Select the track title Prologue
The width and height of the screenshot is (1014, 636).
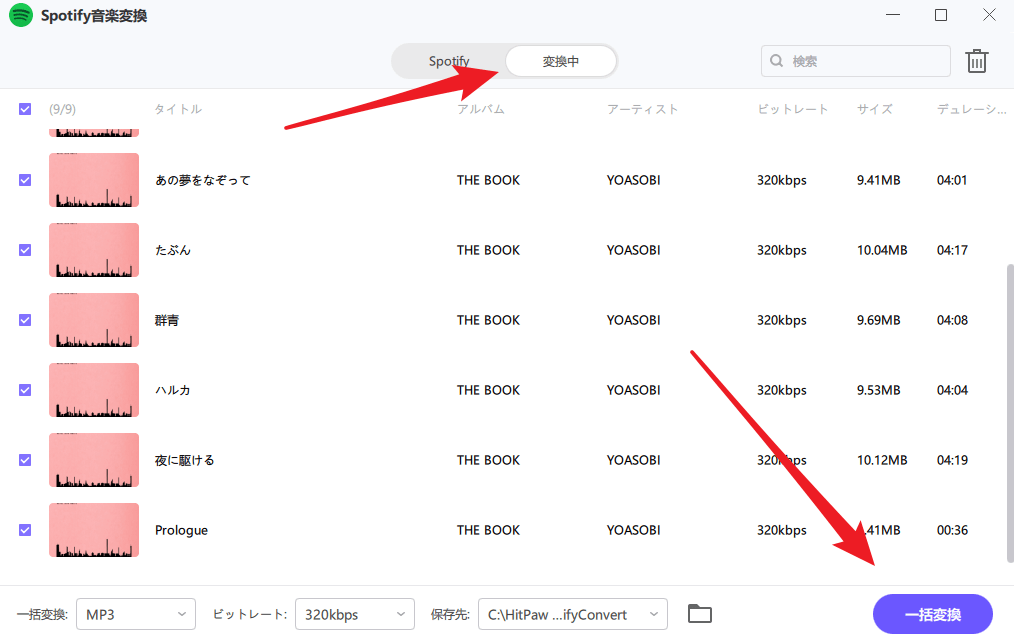click(x=181, y=530)
